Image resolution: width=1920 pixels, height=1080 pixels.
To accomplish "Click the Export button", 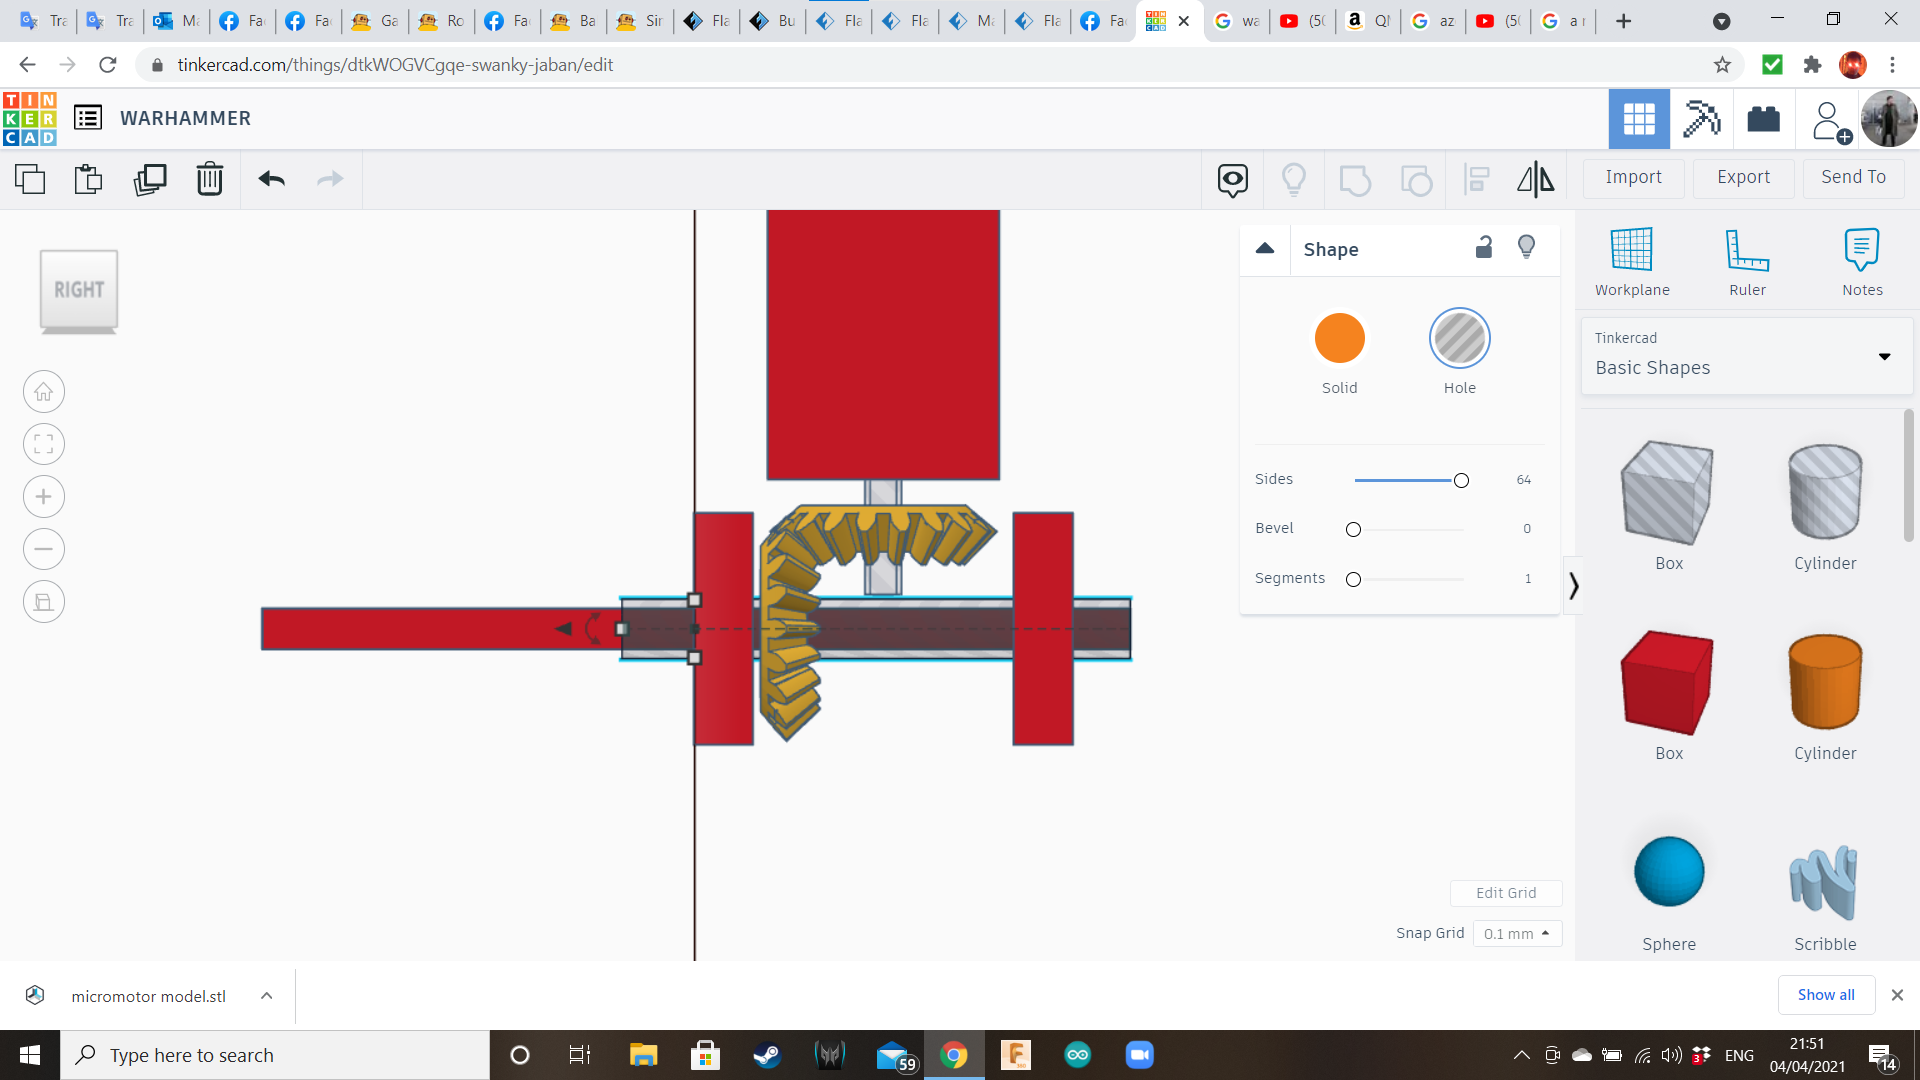I will coord(1743,177).
